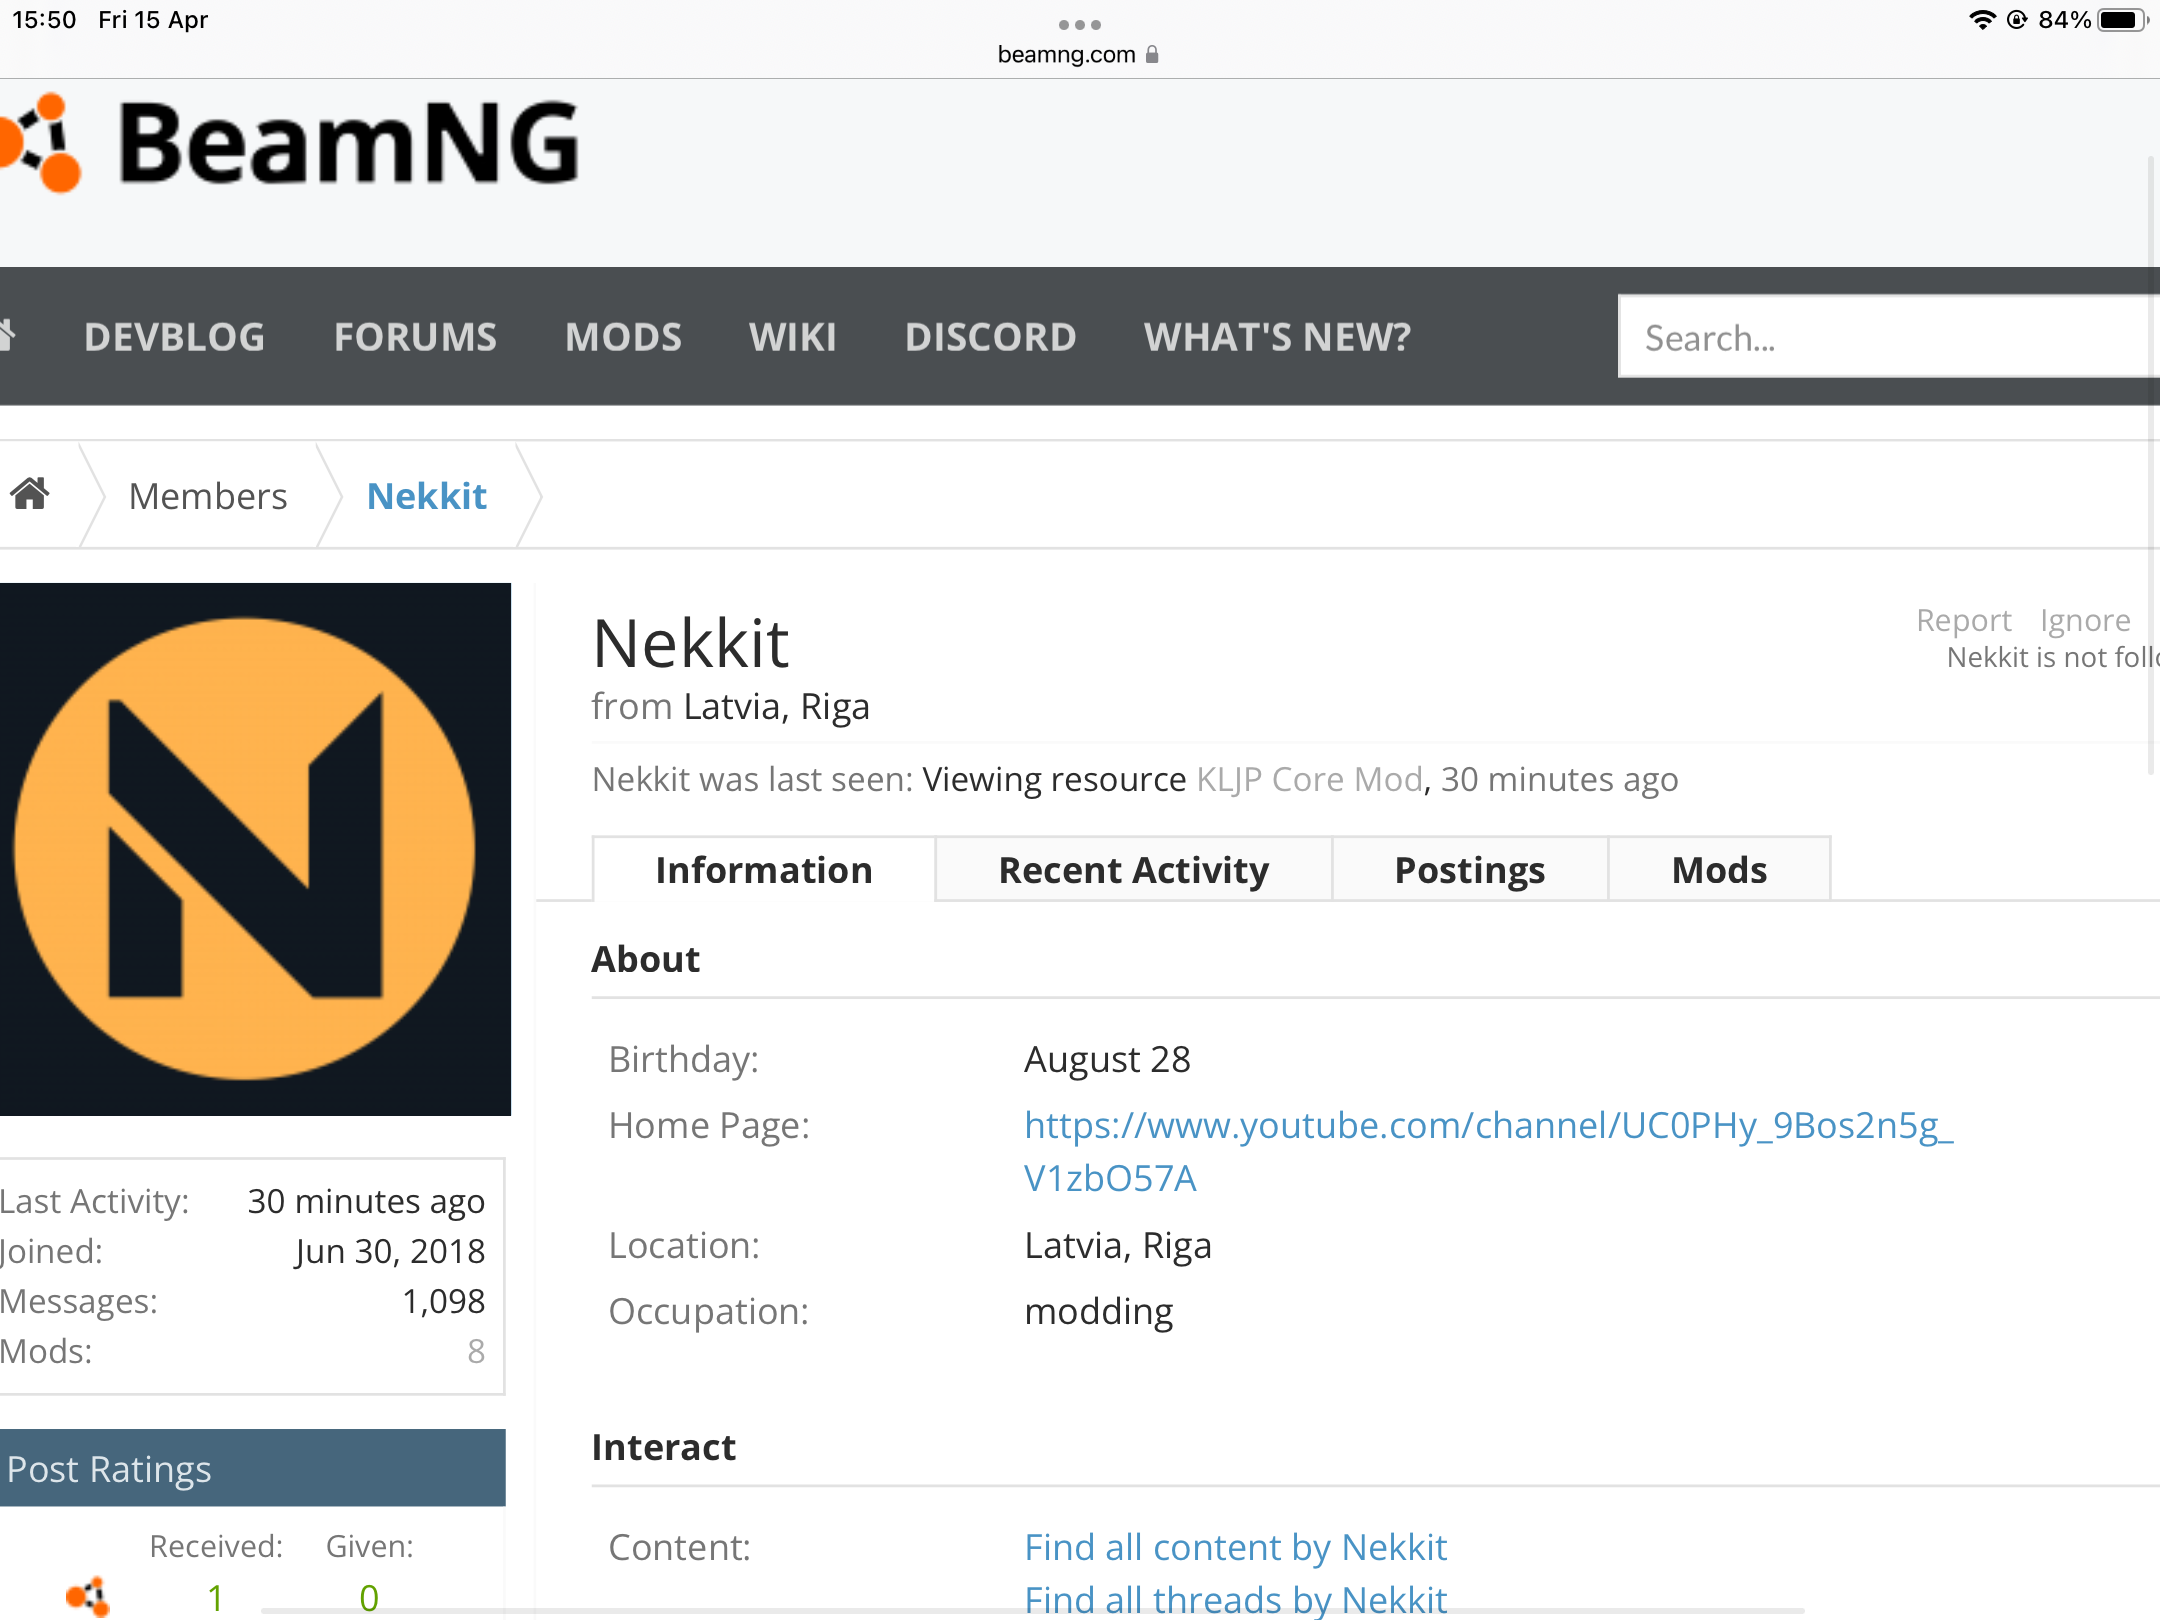Click Find all threads by Nekkit
The width and height of the screenshot is (2160, 1620).
[x=1236, y=1599]
